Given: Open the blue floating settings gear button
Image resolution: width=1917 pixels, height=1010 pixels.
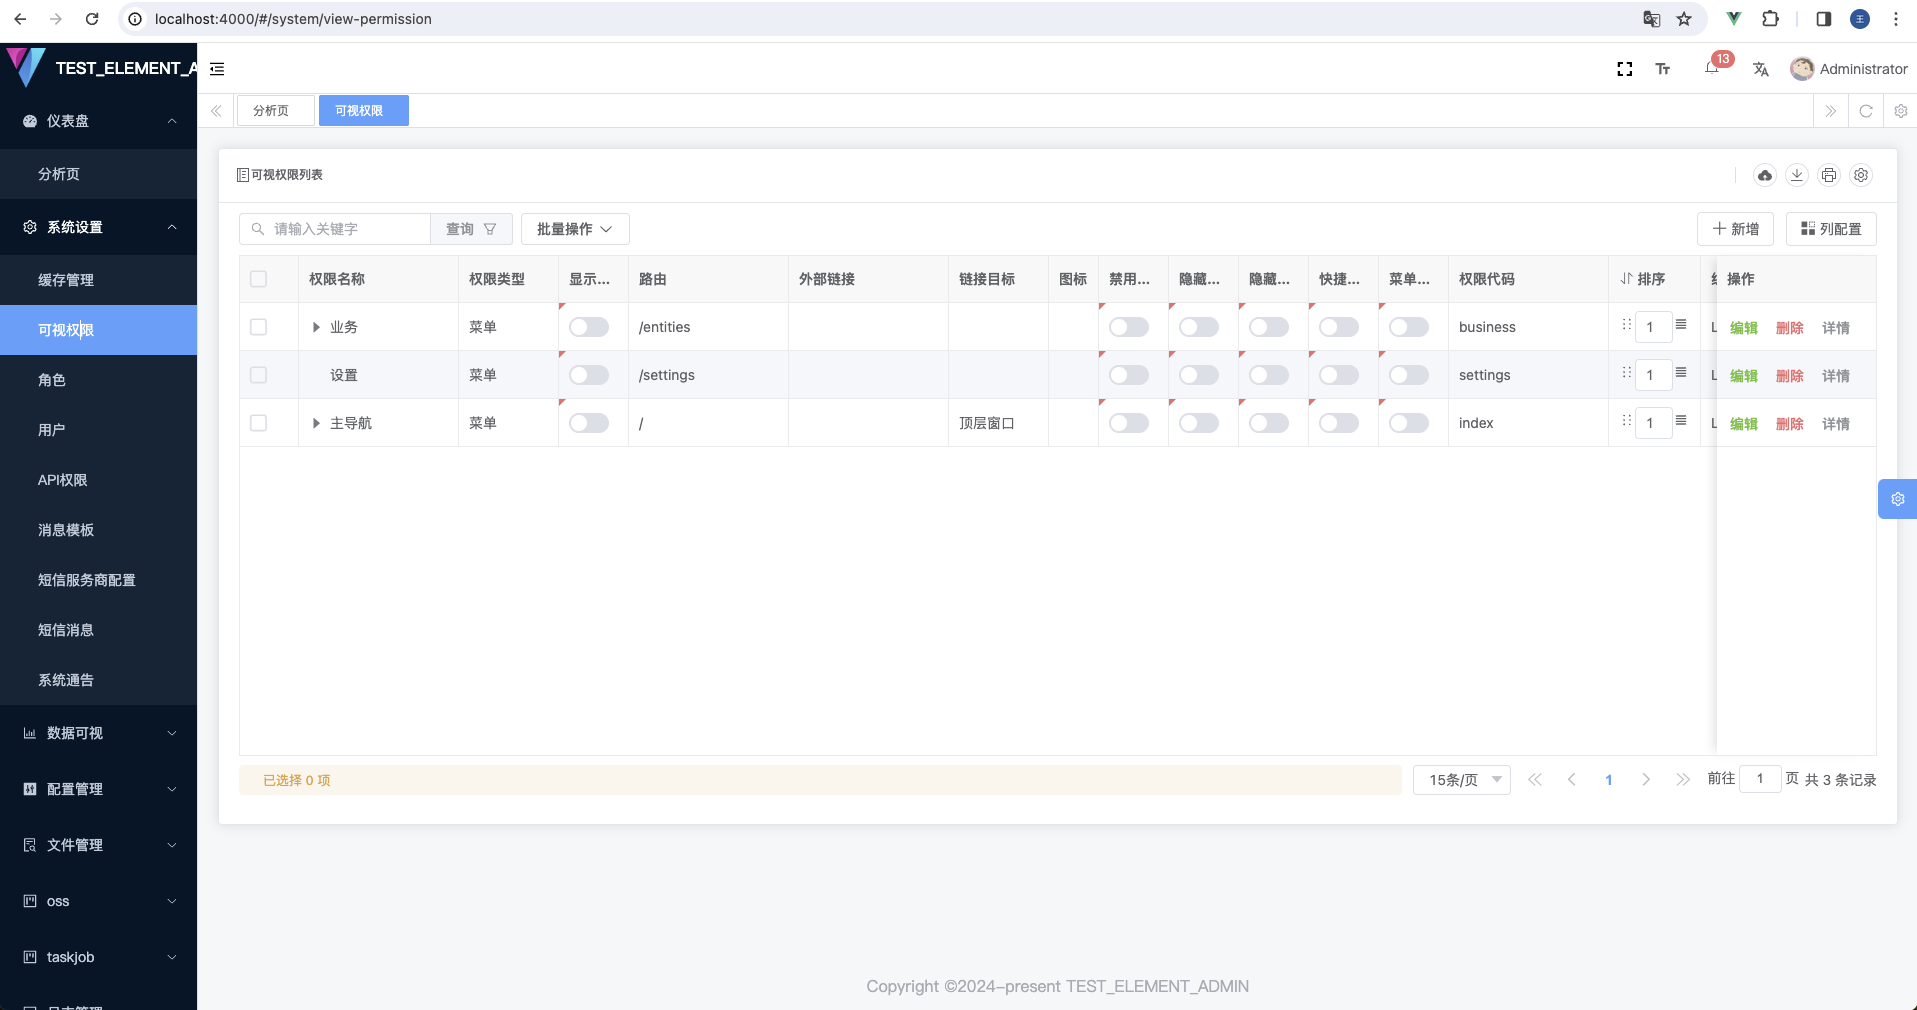Looking at the screenshot, I should pyautogui.click(x=1897, y=499).
